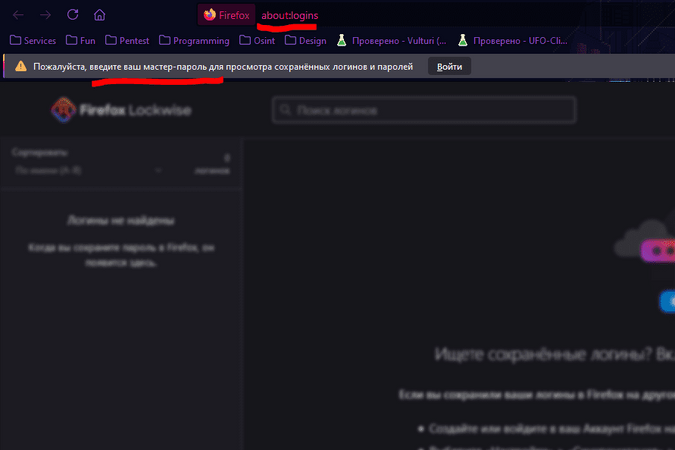Go forward with the forward arrow
675x450 pixels.
(x=45, y=15)
